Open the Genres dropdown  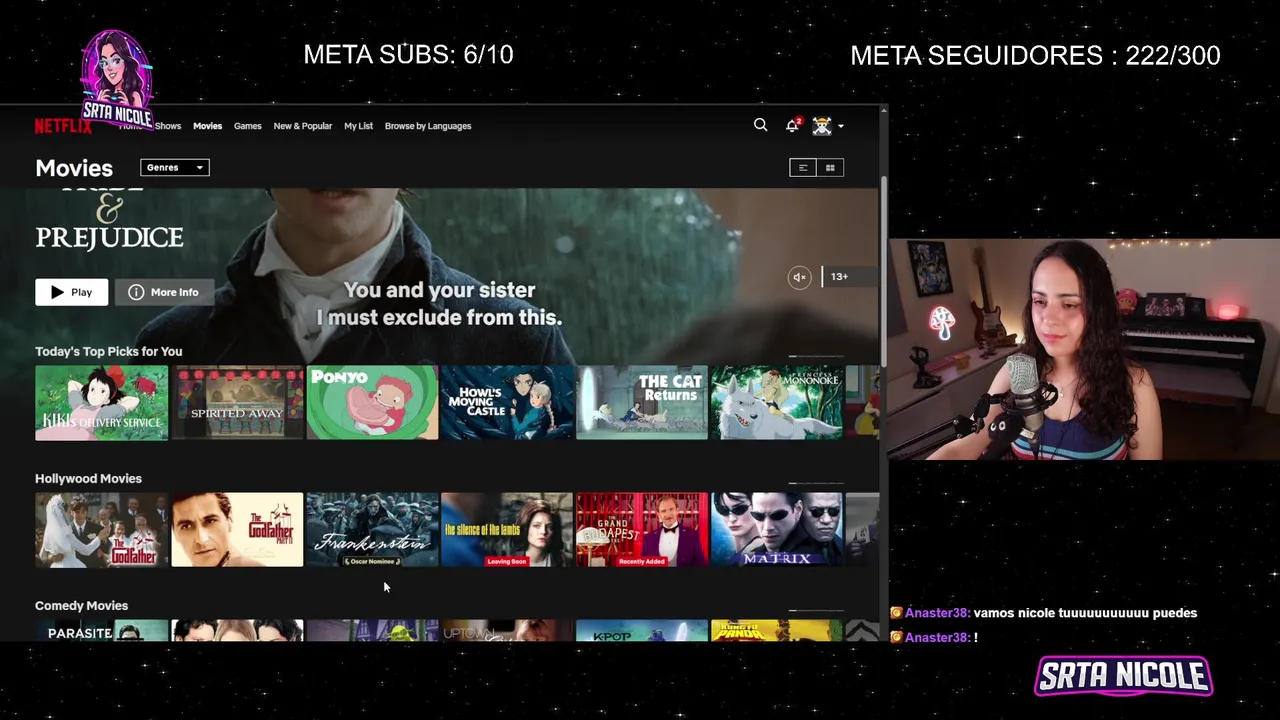click(x=175, y=167)
